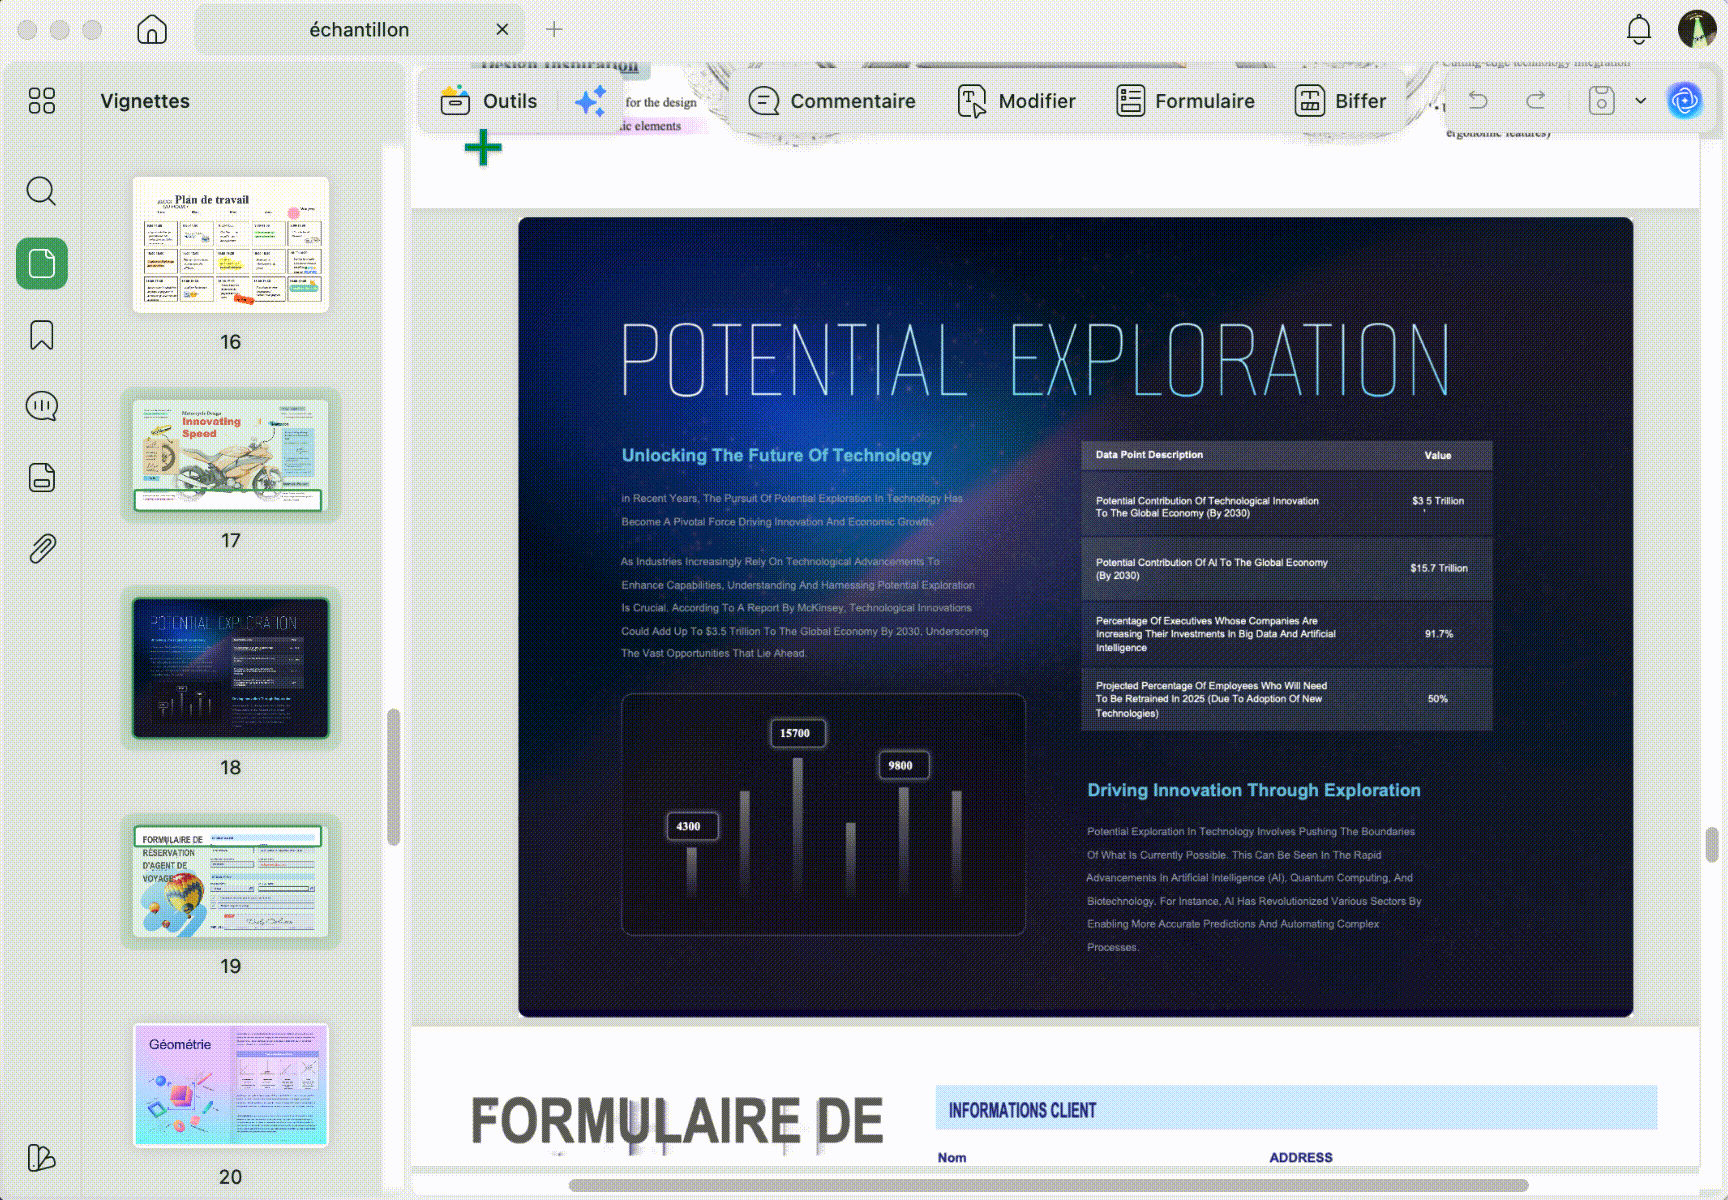Open the Outils tools menu
The image size is (1728, 1200).
coord(489,101)
